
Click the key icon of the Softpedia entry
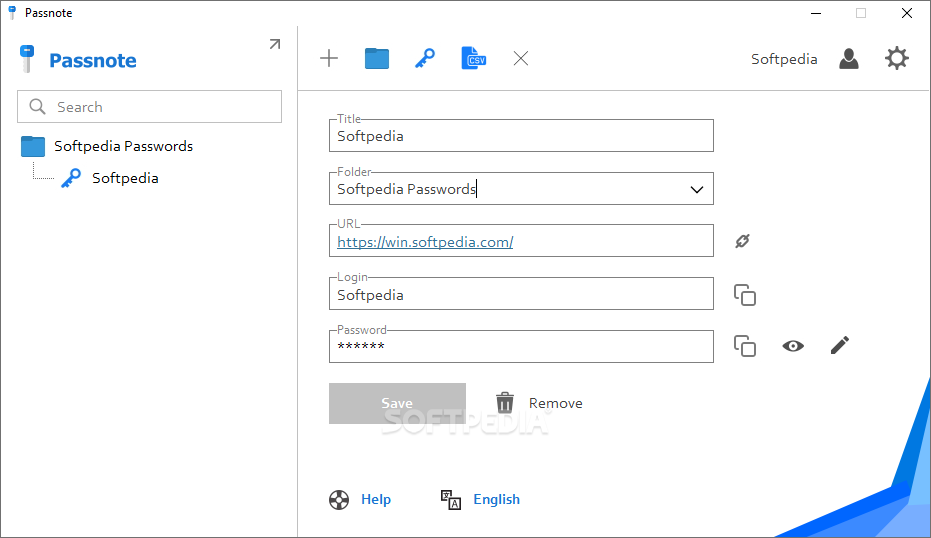[x=71, y=178]
